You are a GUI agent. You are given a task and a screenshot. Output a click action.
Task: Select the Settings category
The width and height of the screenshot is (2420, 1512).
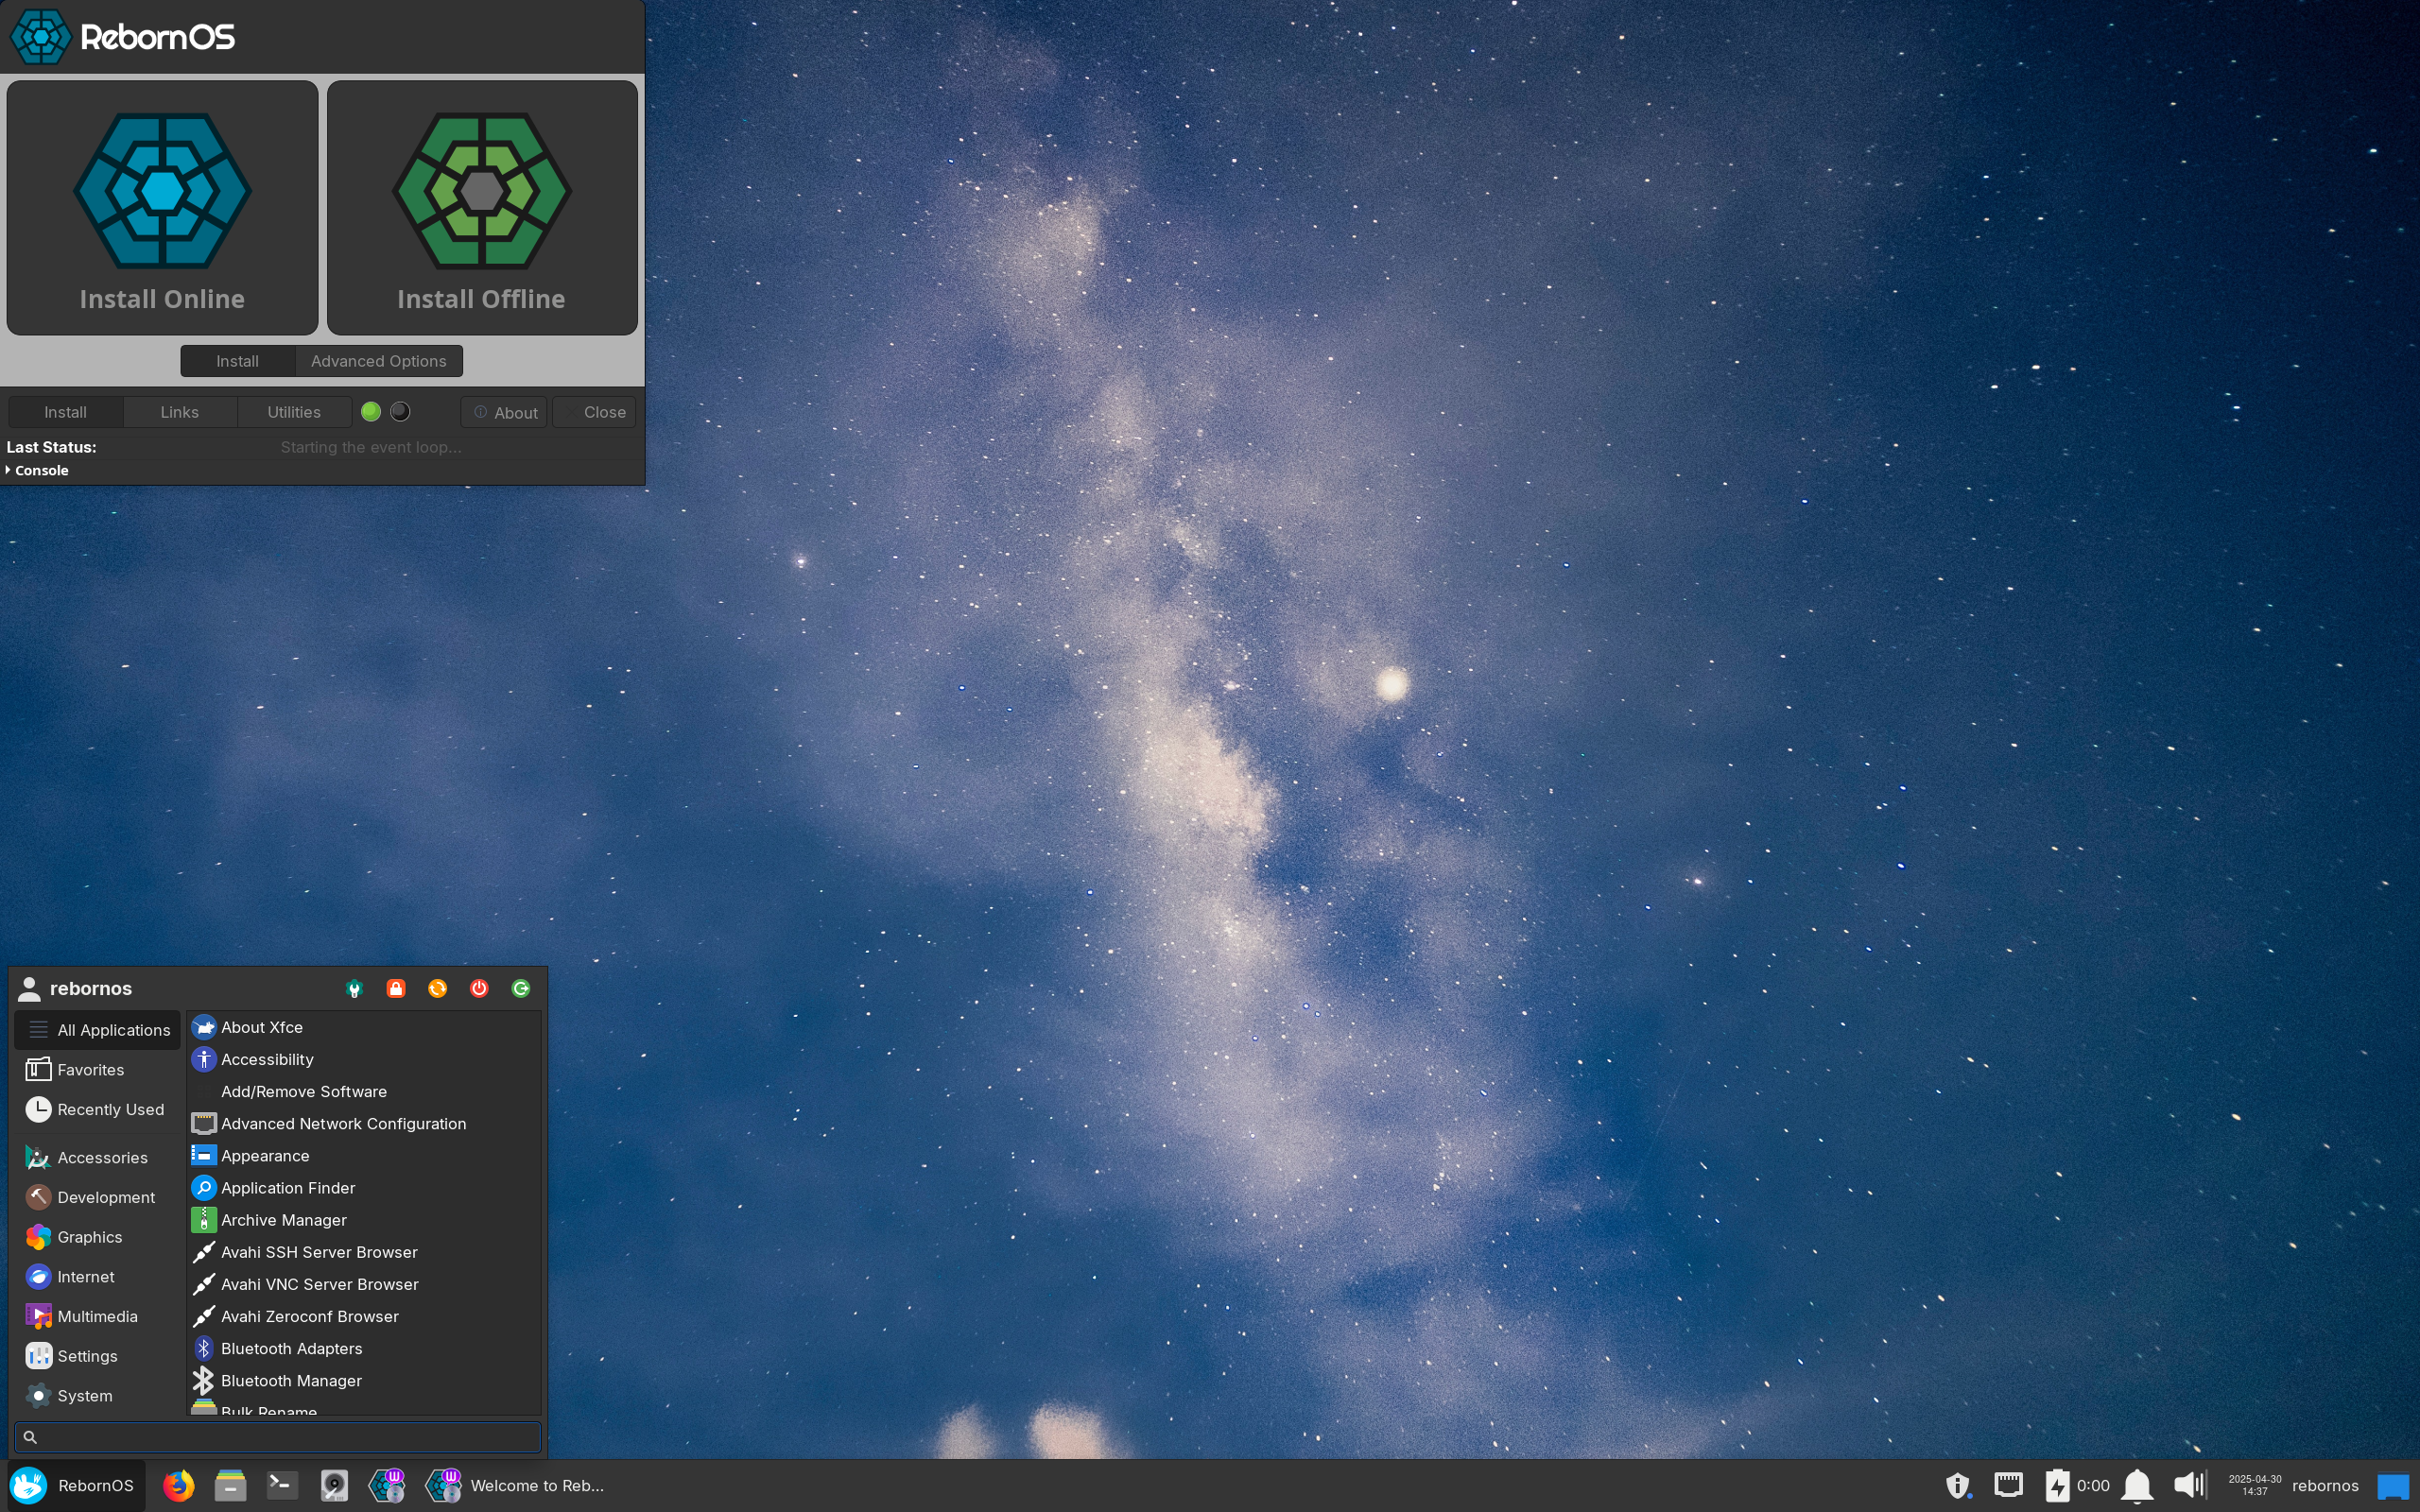pyautogui.click(x=97, y=1356)
